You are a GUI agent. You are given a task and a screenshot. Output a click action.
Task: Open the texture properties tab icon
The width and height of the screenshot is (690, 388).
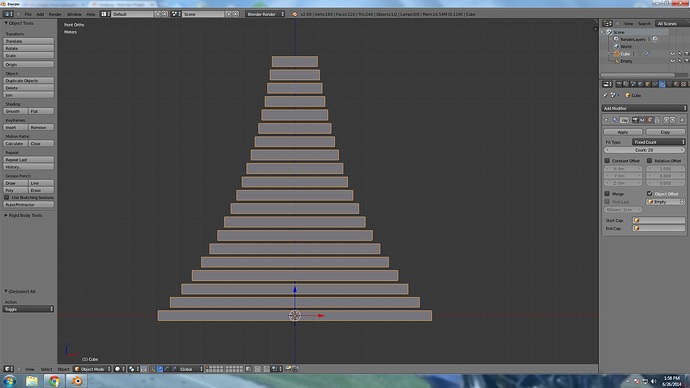(683, 84)
